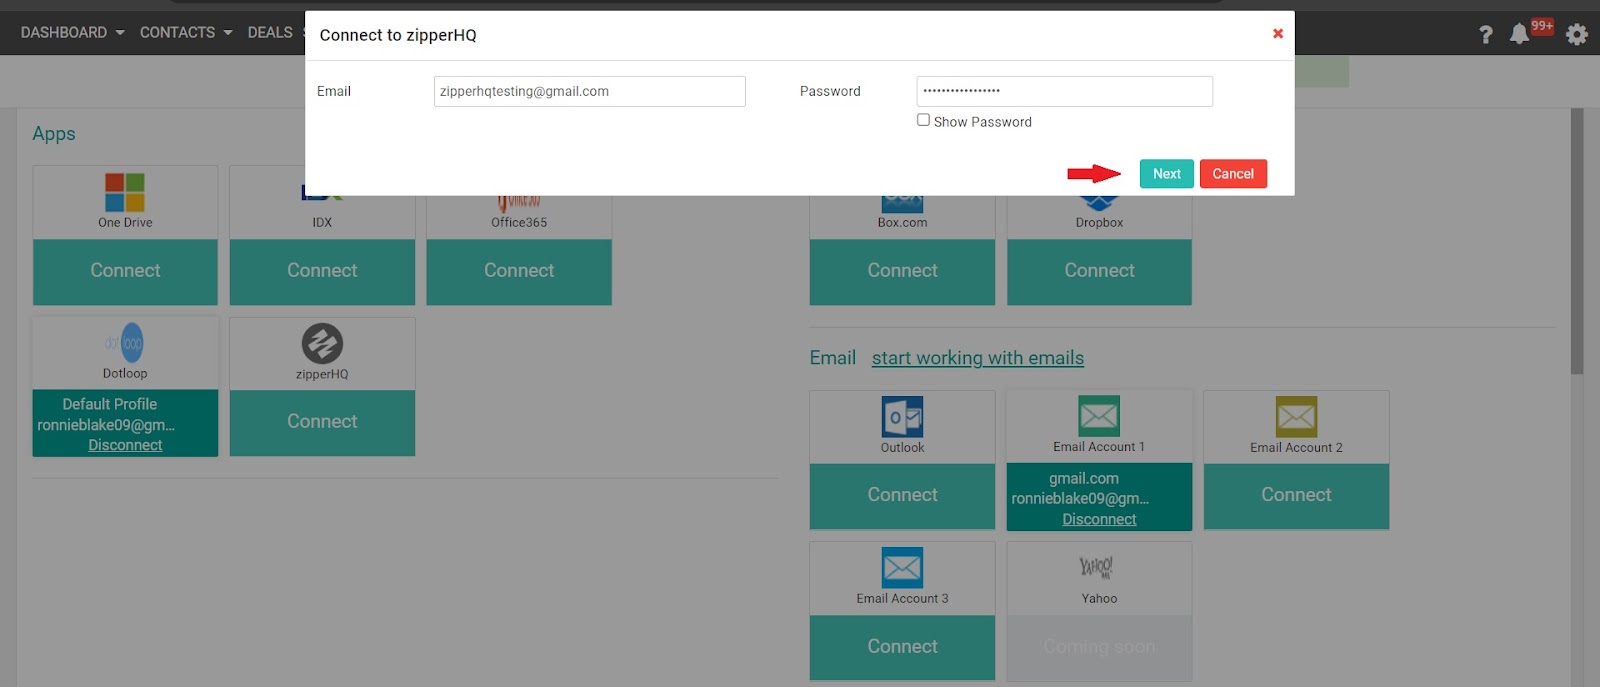Click the One Drive app icon
The width and height of the screenshot is (1600, 687).
(125, 192)
